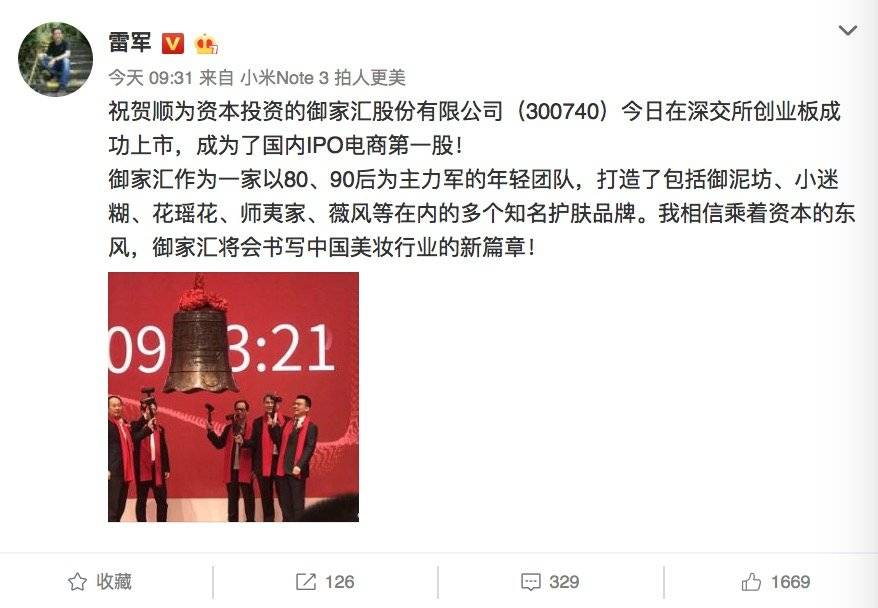Click the clock digits in the photo
This screenshot has height=608, width=878.
pyautogui.click(x=221, y=349)
